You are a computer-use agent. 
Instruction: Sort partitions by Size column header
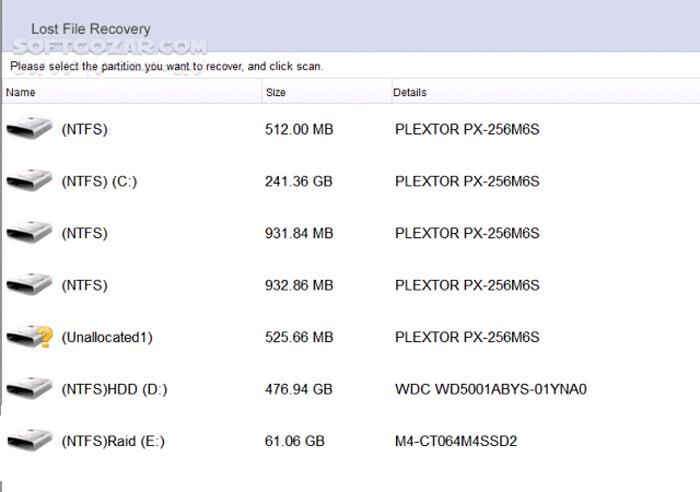point(276,92)
